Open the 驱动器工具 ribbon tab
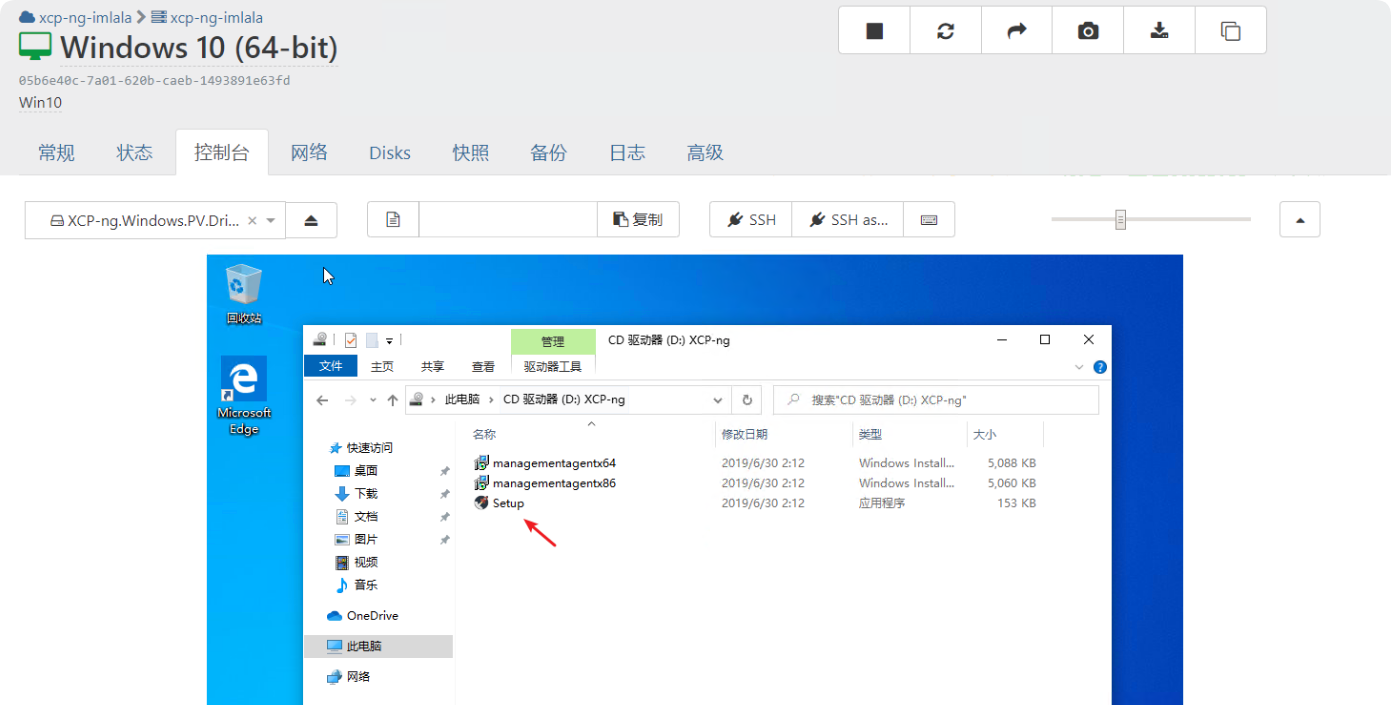 [x=552, y=367]
